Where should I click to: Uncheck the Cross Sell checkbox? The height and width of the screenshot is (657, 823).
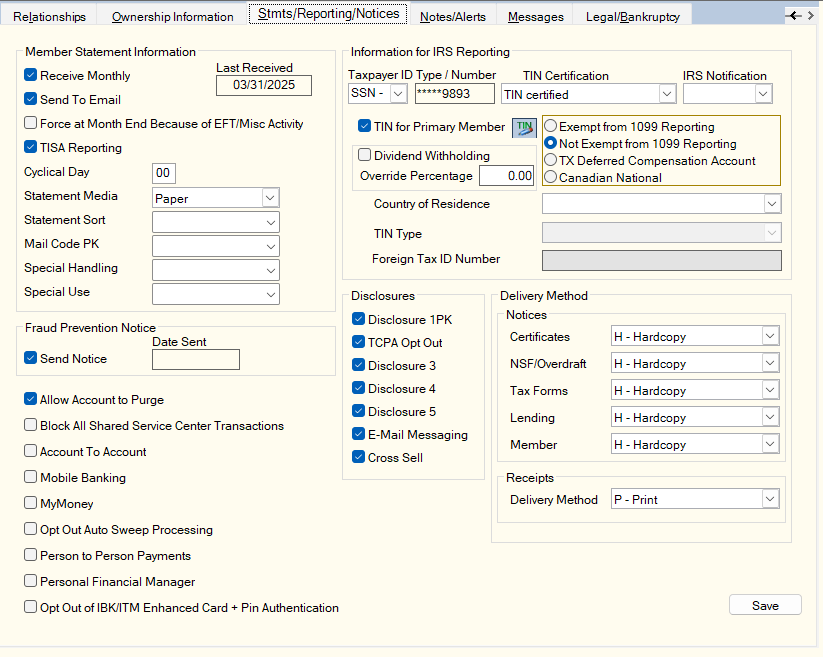[358, 457]
